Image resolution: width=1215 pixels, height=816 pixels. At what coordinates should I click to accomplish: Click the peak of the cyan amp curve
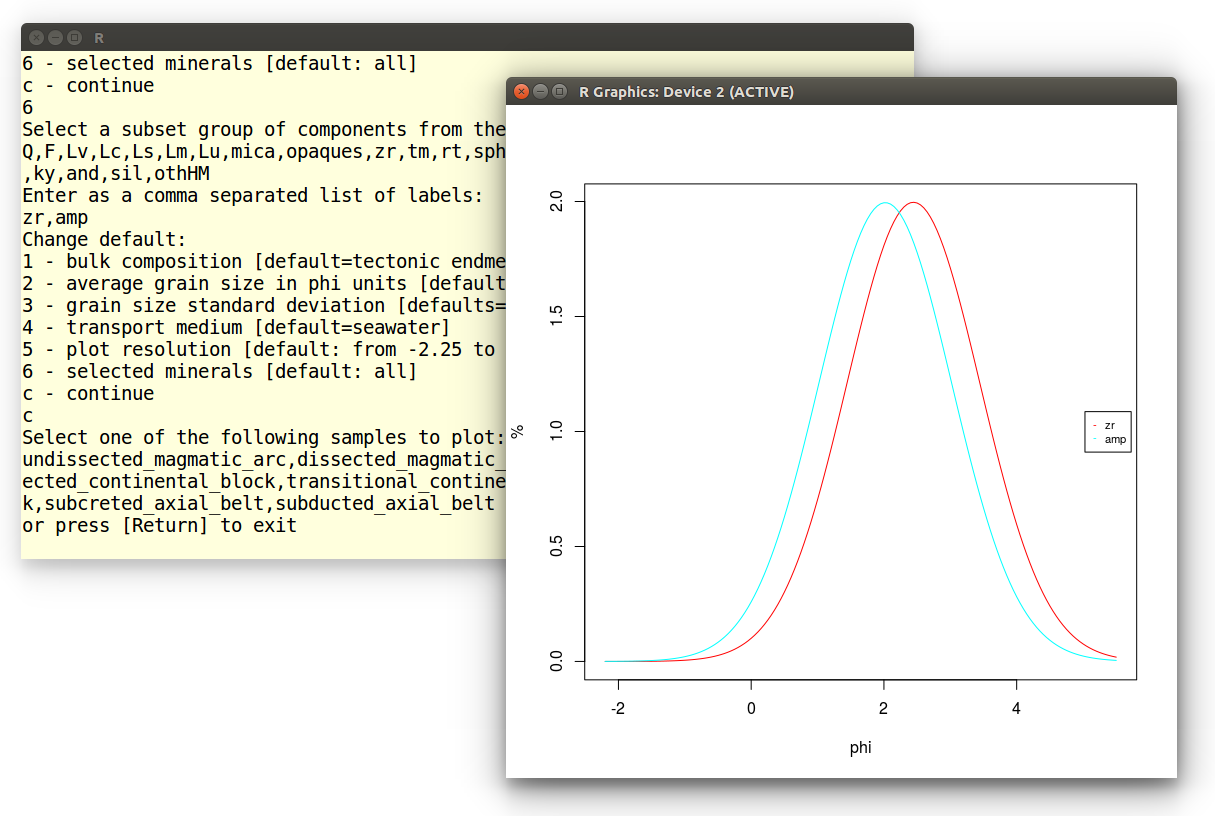(x=884, y=203)
